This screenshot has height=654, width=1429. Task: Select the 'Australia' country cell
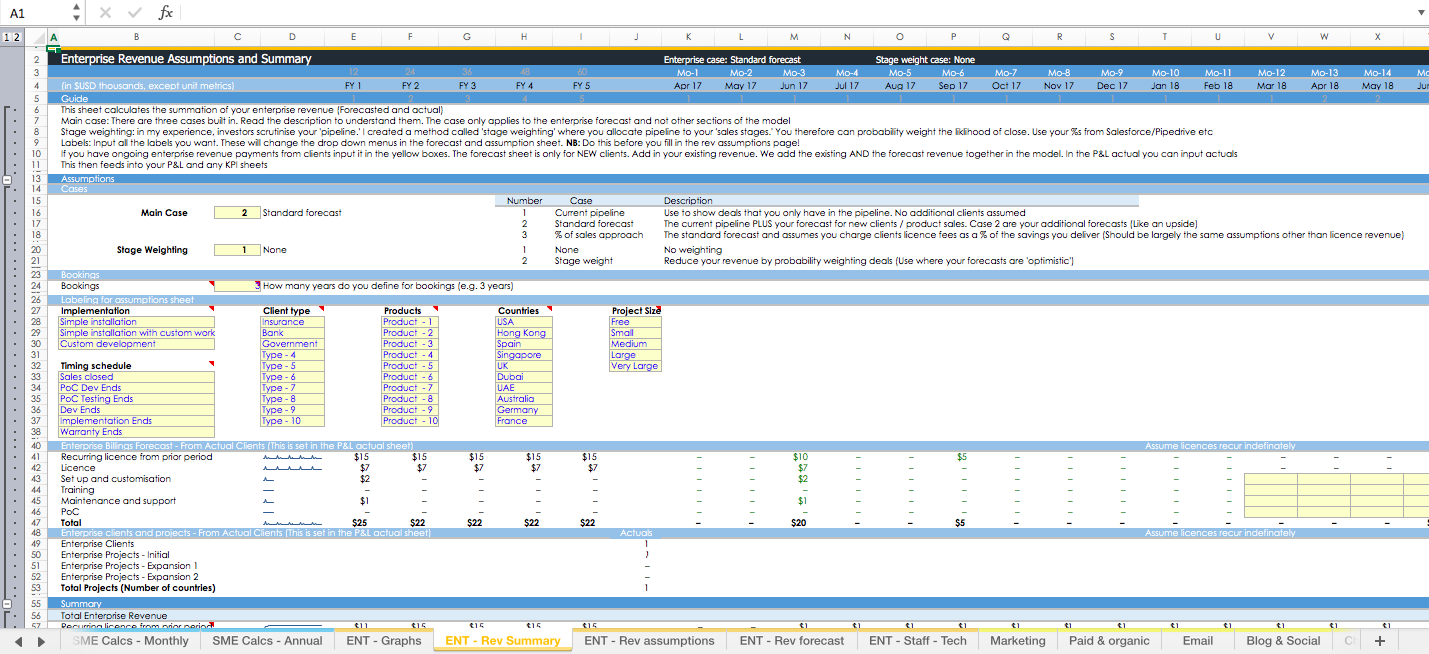[522, 399]
